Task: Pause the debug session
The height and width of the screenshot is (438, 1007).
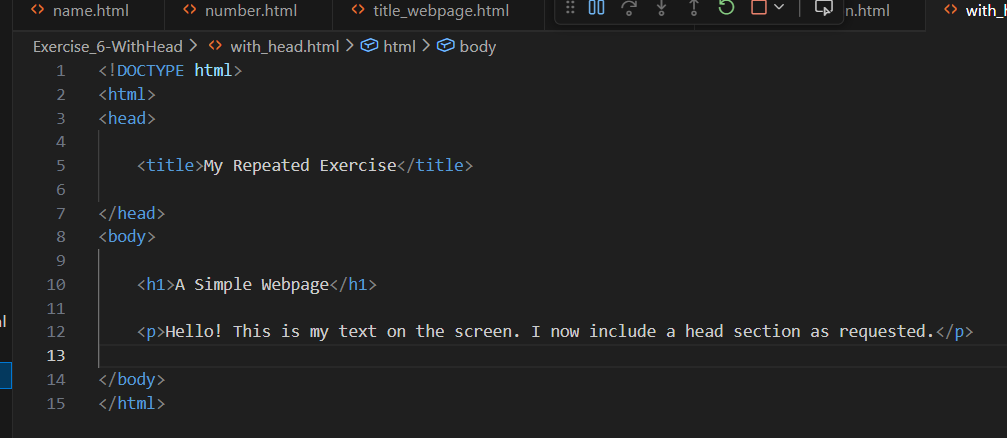Action: pos(597,8)
